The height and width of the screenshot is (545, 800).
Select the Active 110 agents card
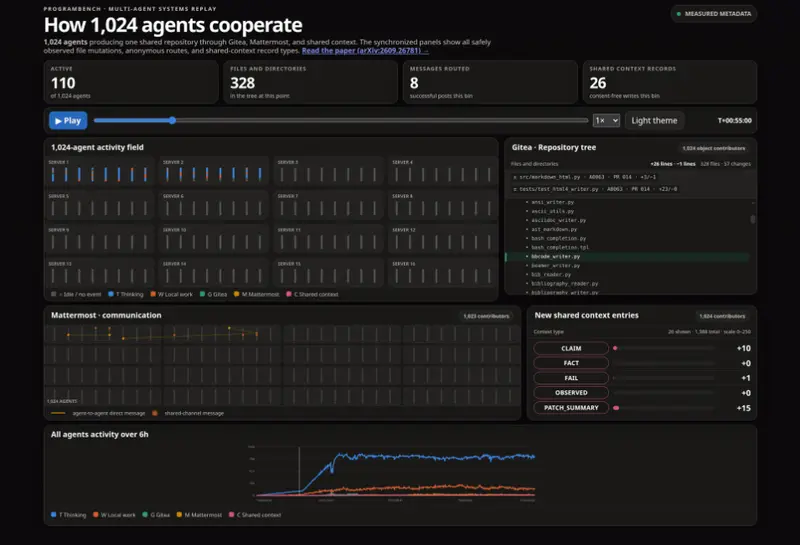(131, 82)
